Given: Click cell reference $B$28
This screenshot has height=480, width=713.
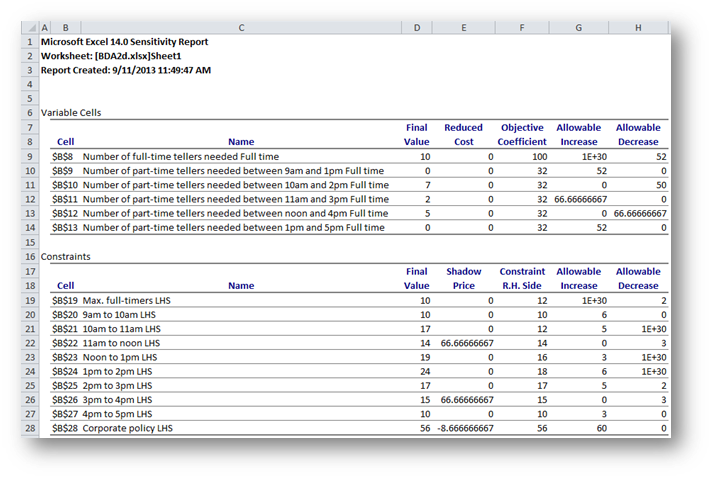Looking at the screenshot, I should pos(65,428).
